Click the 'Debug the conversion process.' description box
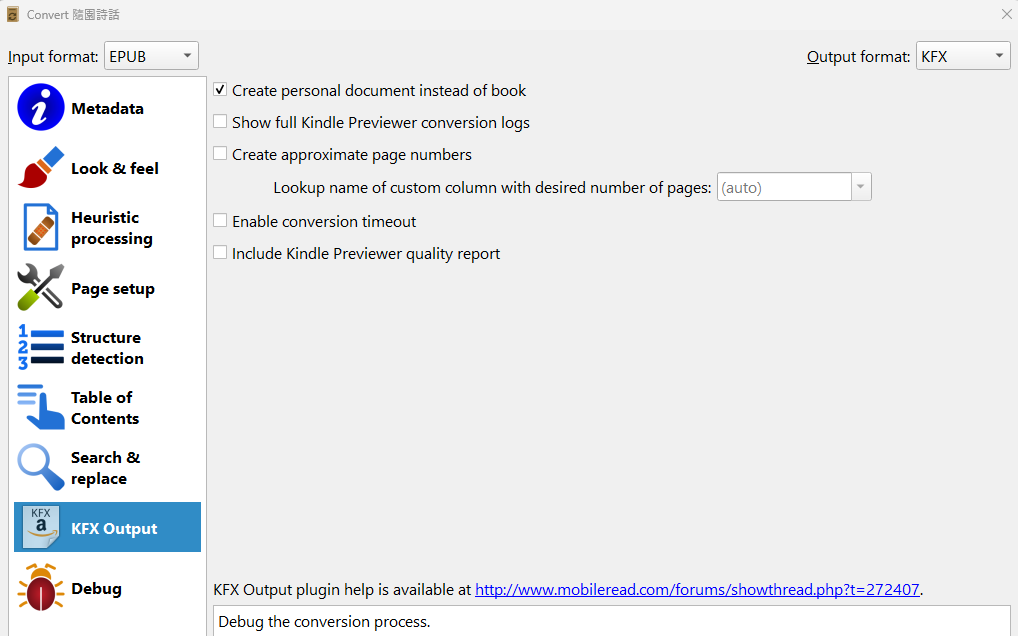 tap(612, 621)
